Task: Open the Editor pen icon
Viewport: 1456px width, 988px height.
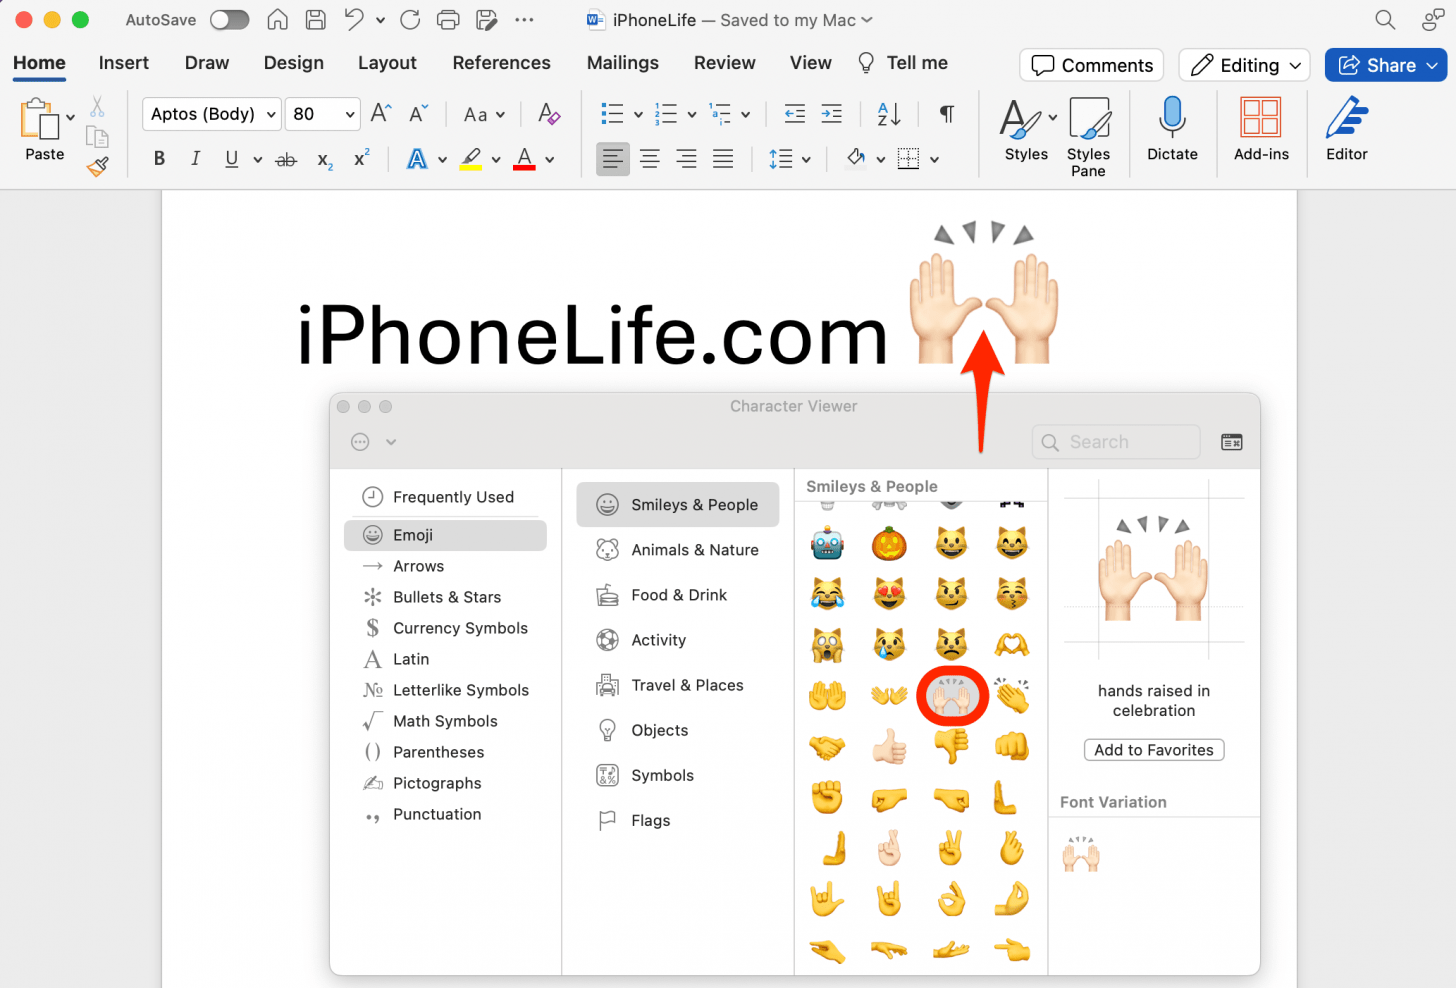Action: (x=1346, y=118)
